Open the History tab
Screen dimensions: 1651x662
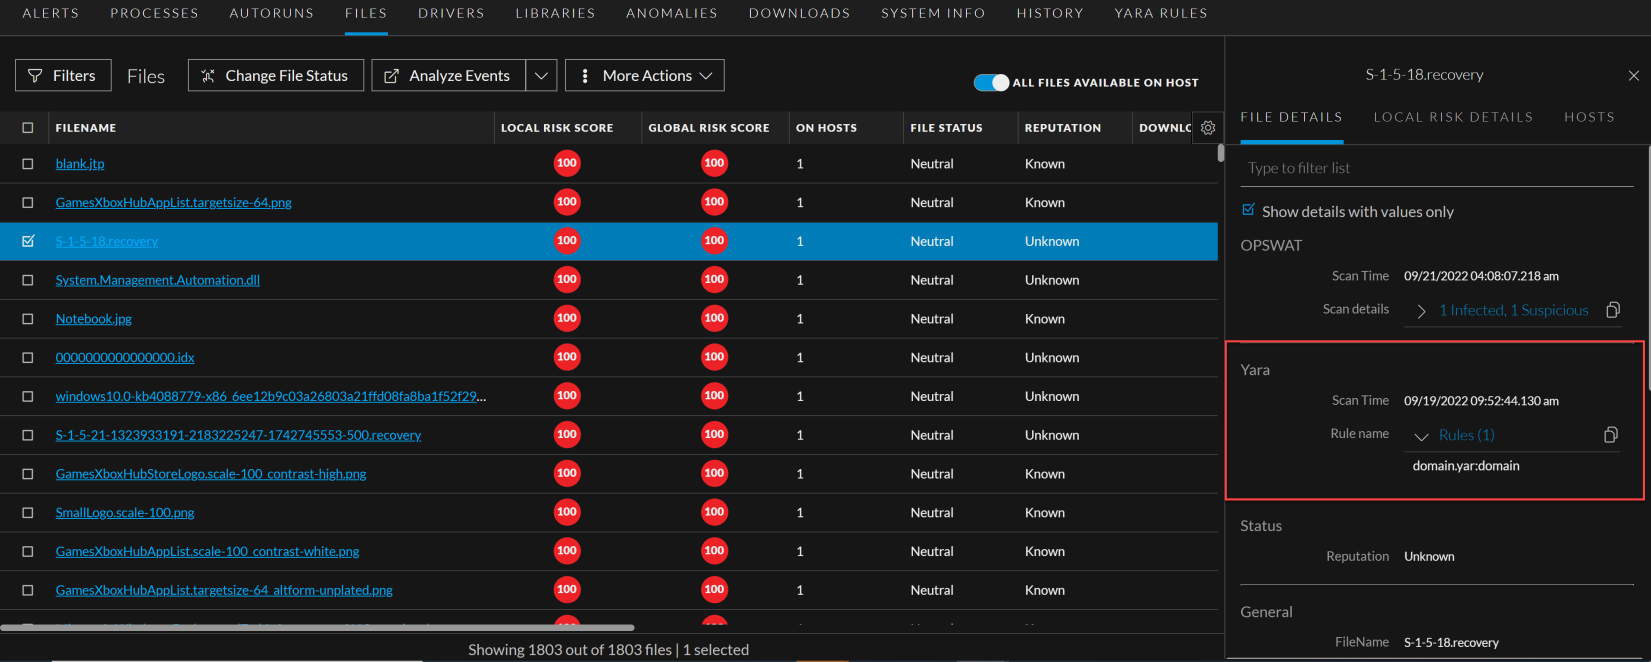point(1050,13)
